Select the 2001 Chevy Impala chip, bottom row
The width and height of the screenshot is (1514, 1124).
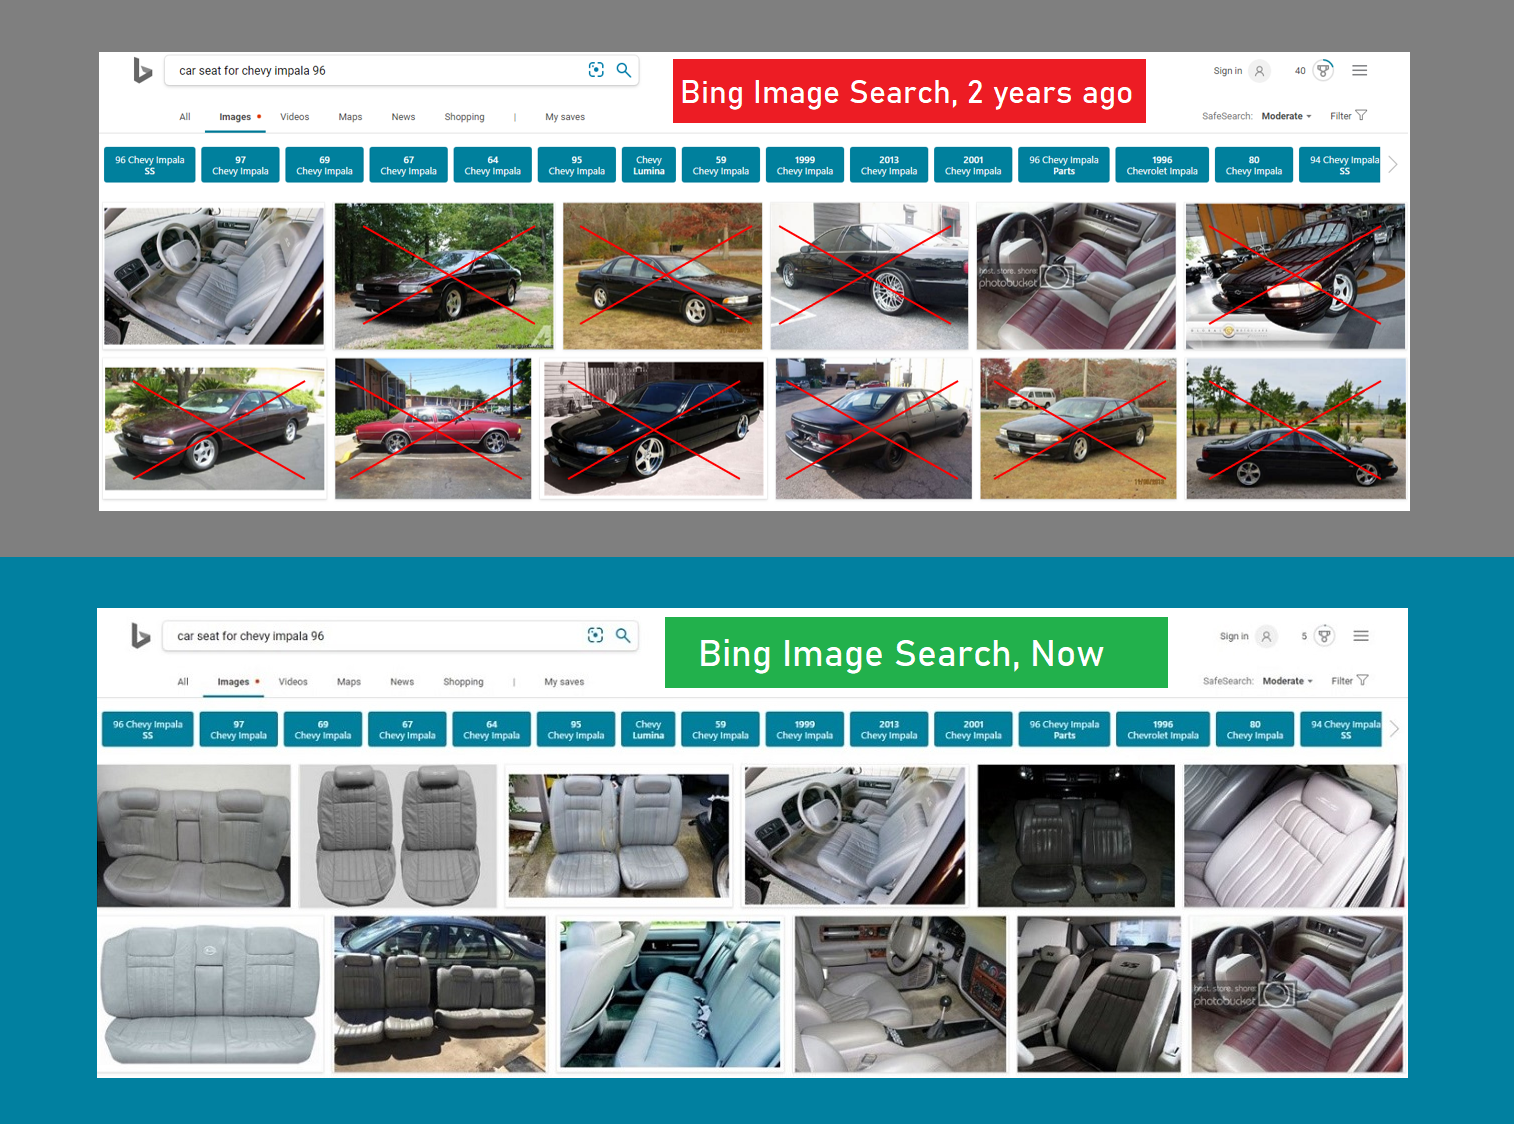click(973, 730)
